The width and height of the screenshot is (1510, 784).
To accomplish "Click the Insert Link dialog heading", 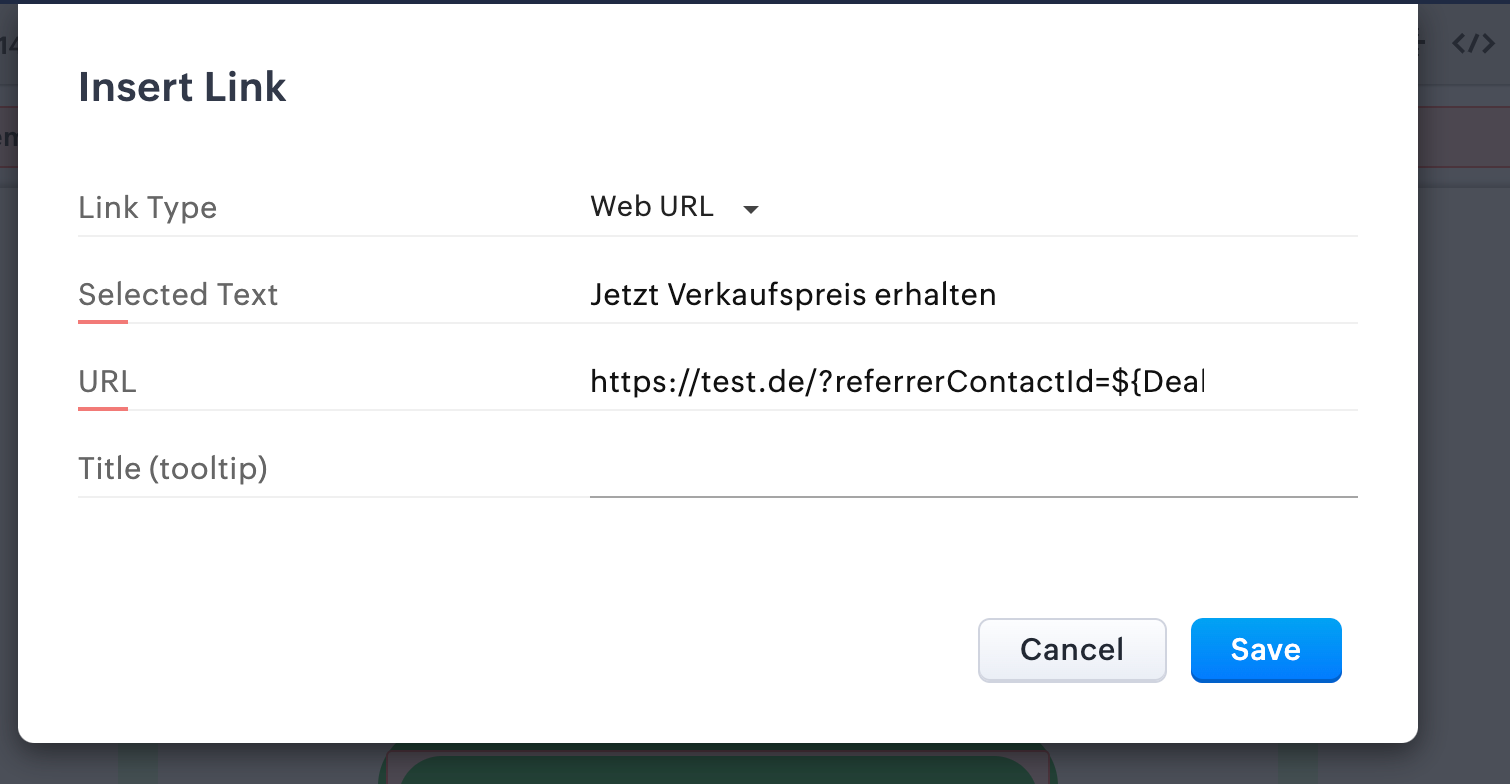I will click(182, 87).
